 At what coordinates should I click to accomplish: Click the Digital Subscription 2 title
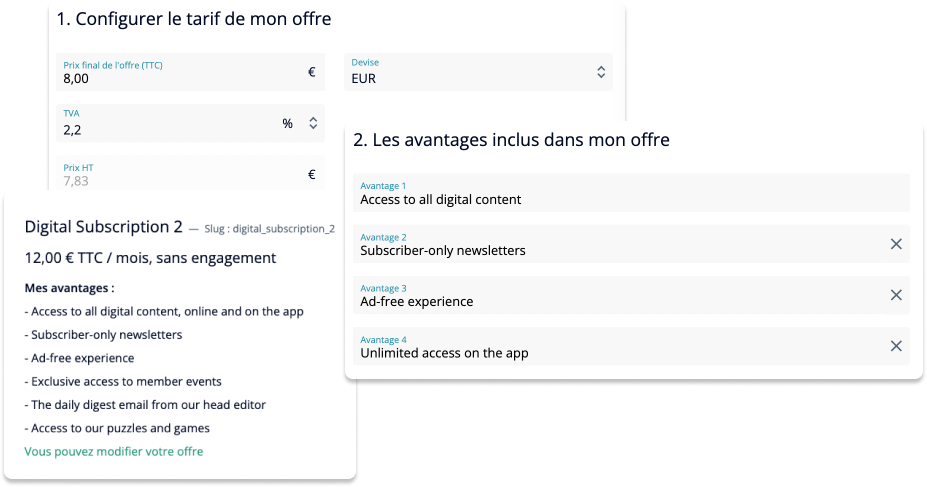[x=103, y=227]
